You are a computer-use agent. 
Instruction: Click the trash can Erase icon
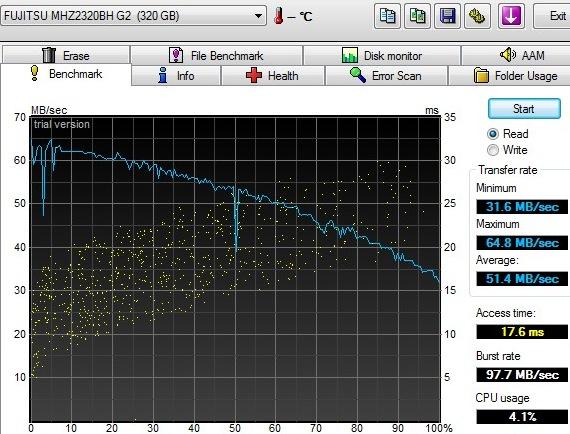click(x=49, y=55)
